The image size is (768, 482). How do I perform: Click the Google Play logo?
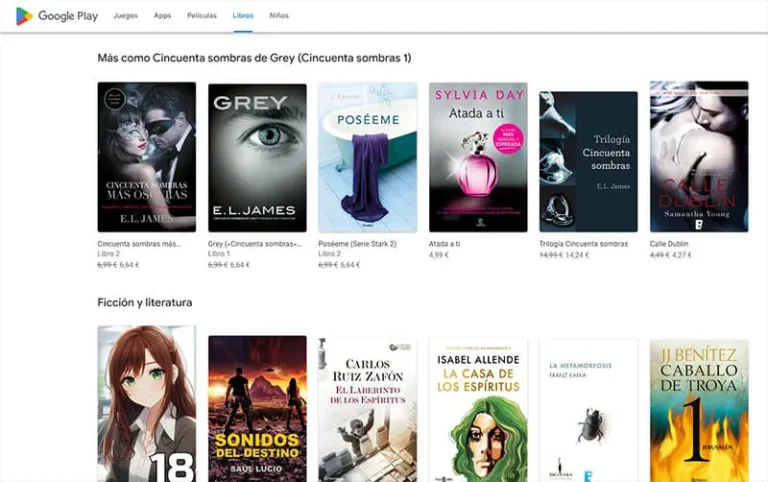coord(57,16)
